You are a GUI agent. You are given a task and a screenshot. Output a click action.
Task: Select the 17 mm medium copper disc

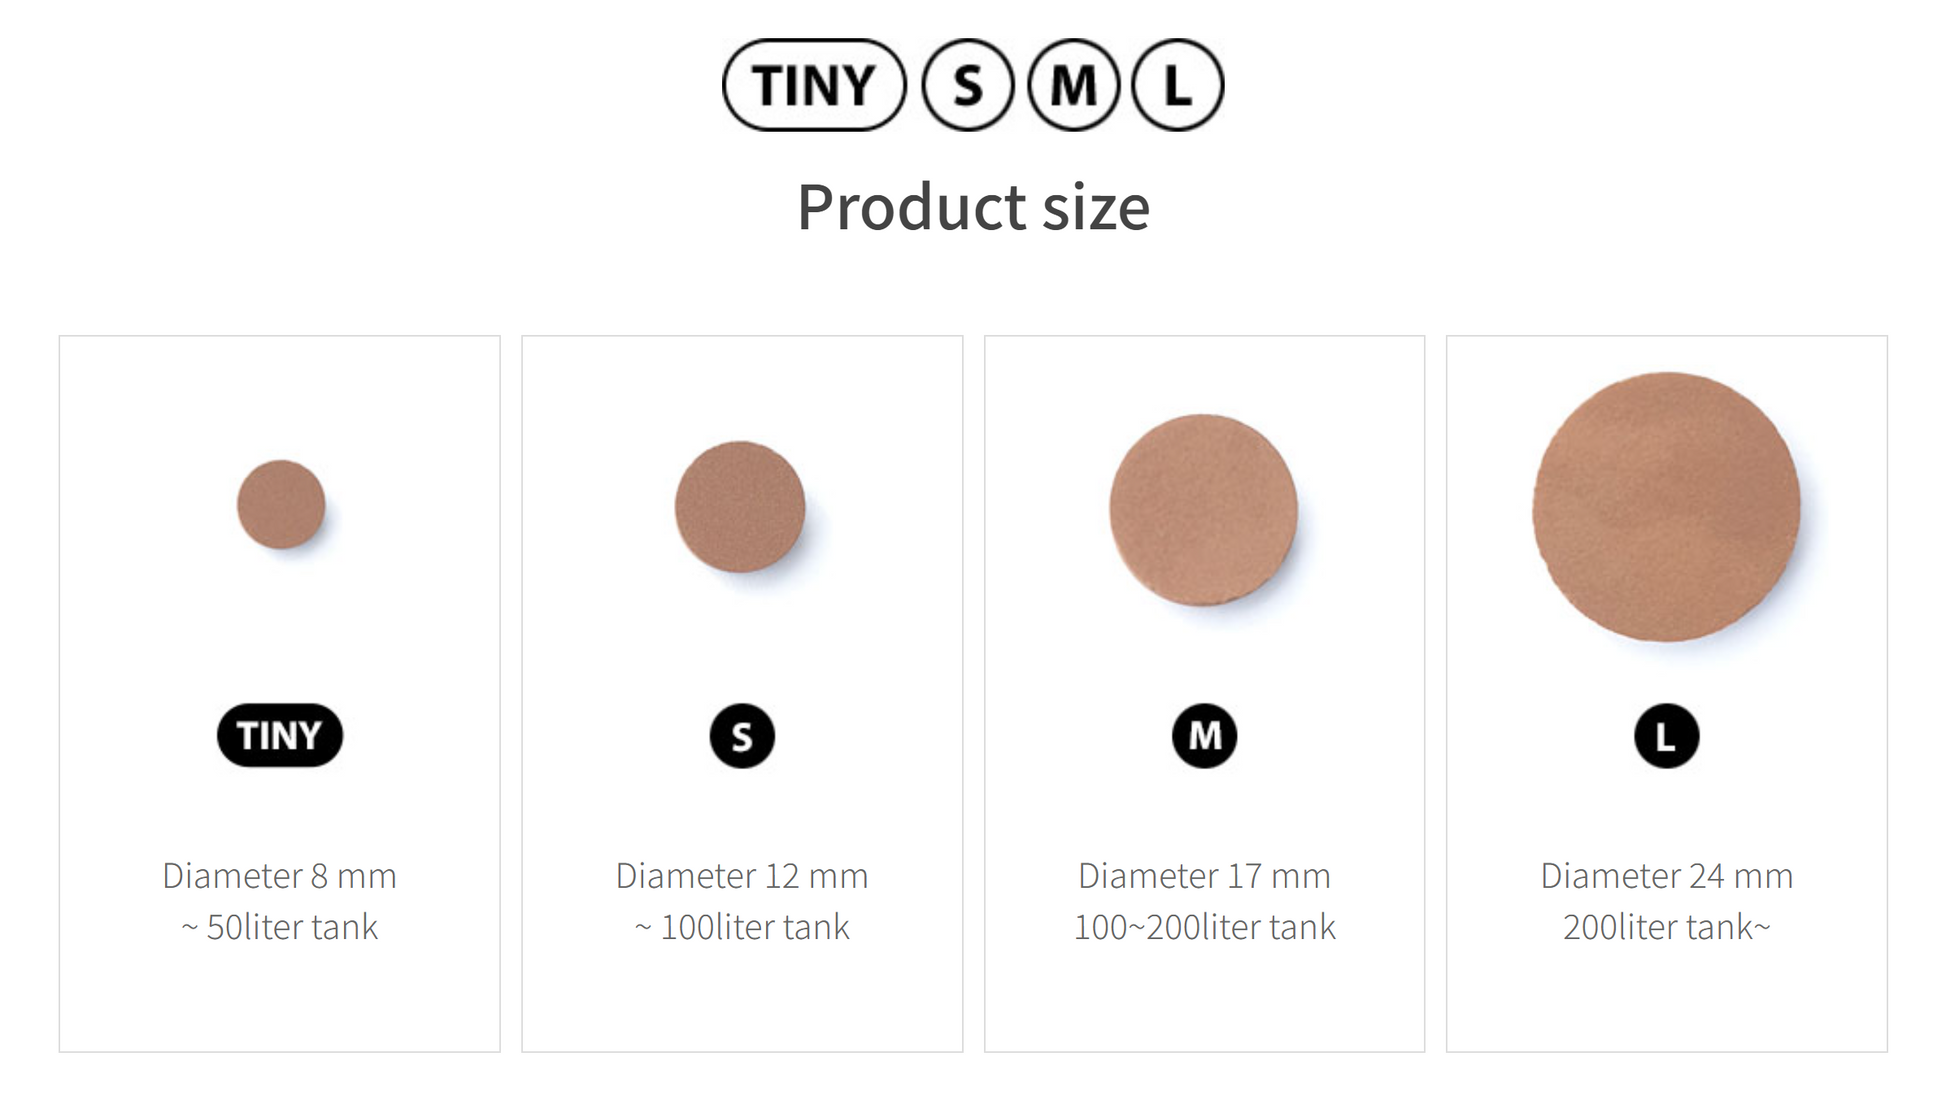[1203, 510]
